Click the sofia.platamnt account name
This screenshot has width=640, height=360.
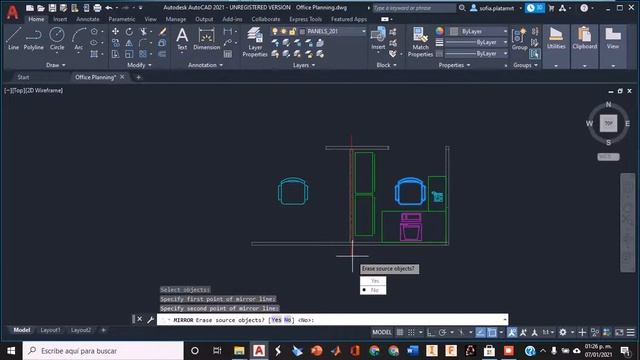[x=496, y=8]
